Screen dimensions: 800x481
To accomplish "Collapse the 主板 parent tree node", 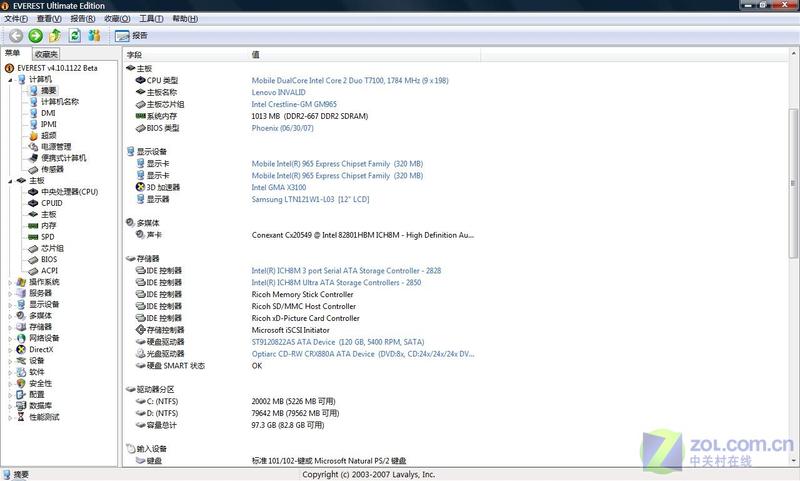I will (x=10, y=181).
